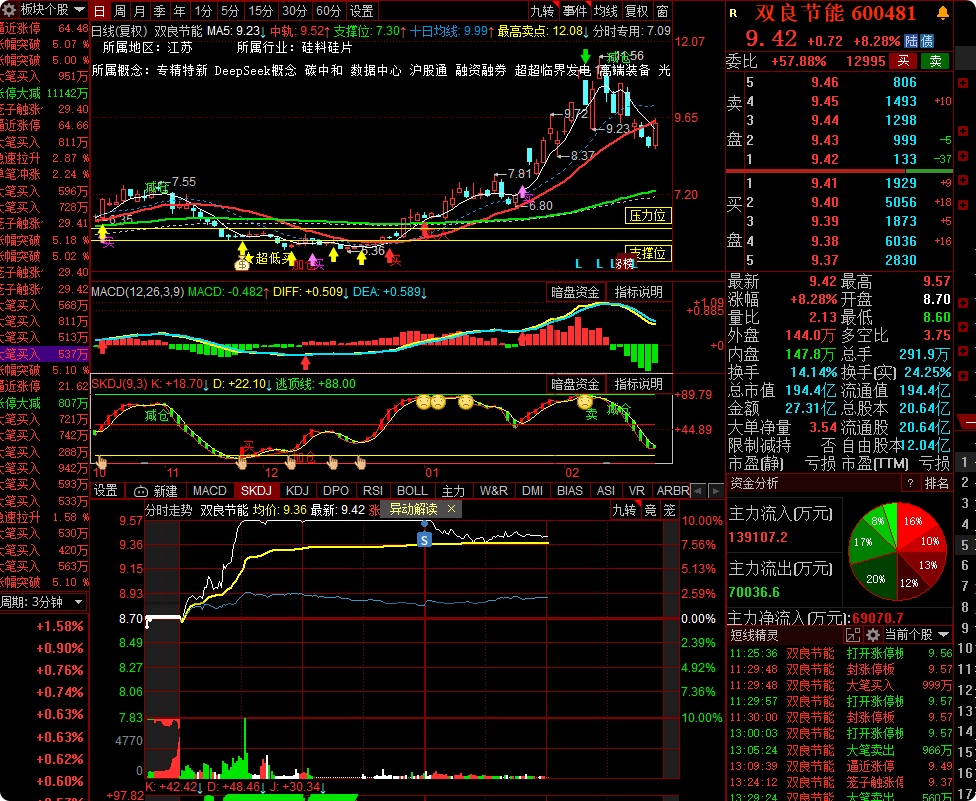Click the green 卖 sell button
The height and width of the screenshot is (801, 976).
tap(936, 61)
